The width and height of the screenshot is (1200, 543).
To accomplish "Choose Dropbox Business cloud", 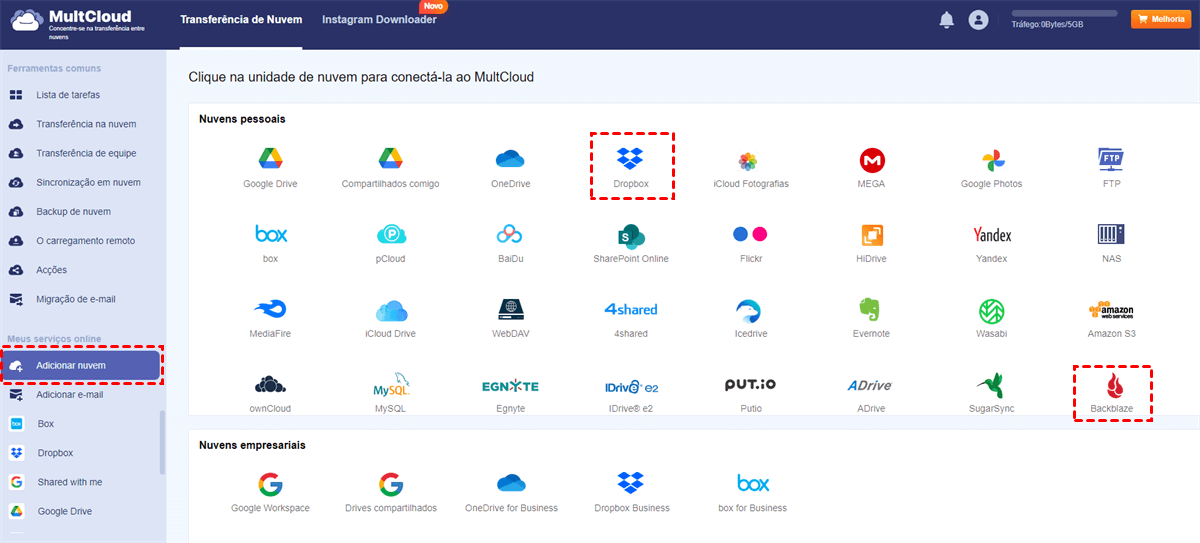I will tap(631, 492).
